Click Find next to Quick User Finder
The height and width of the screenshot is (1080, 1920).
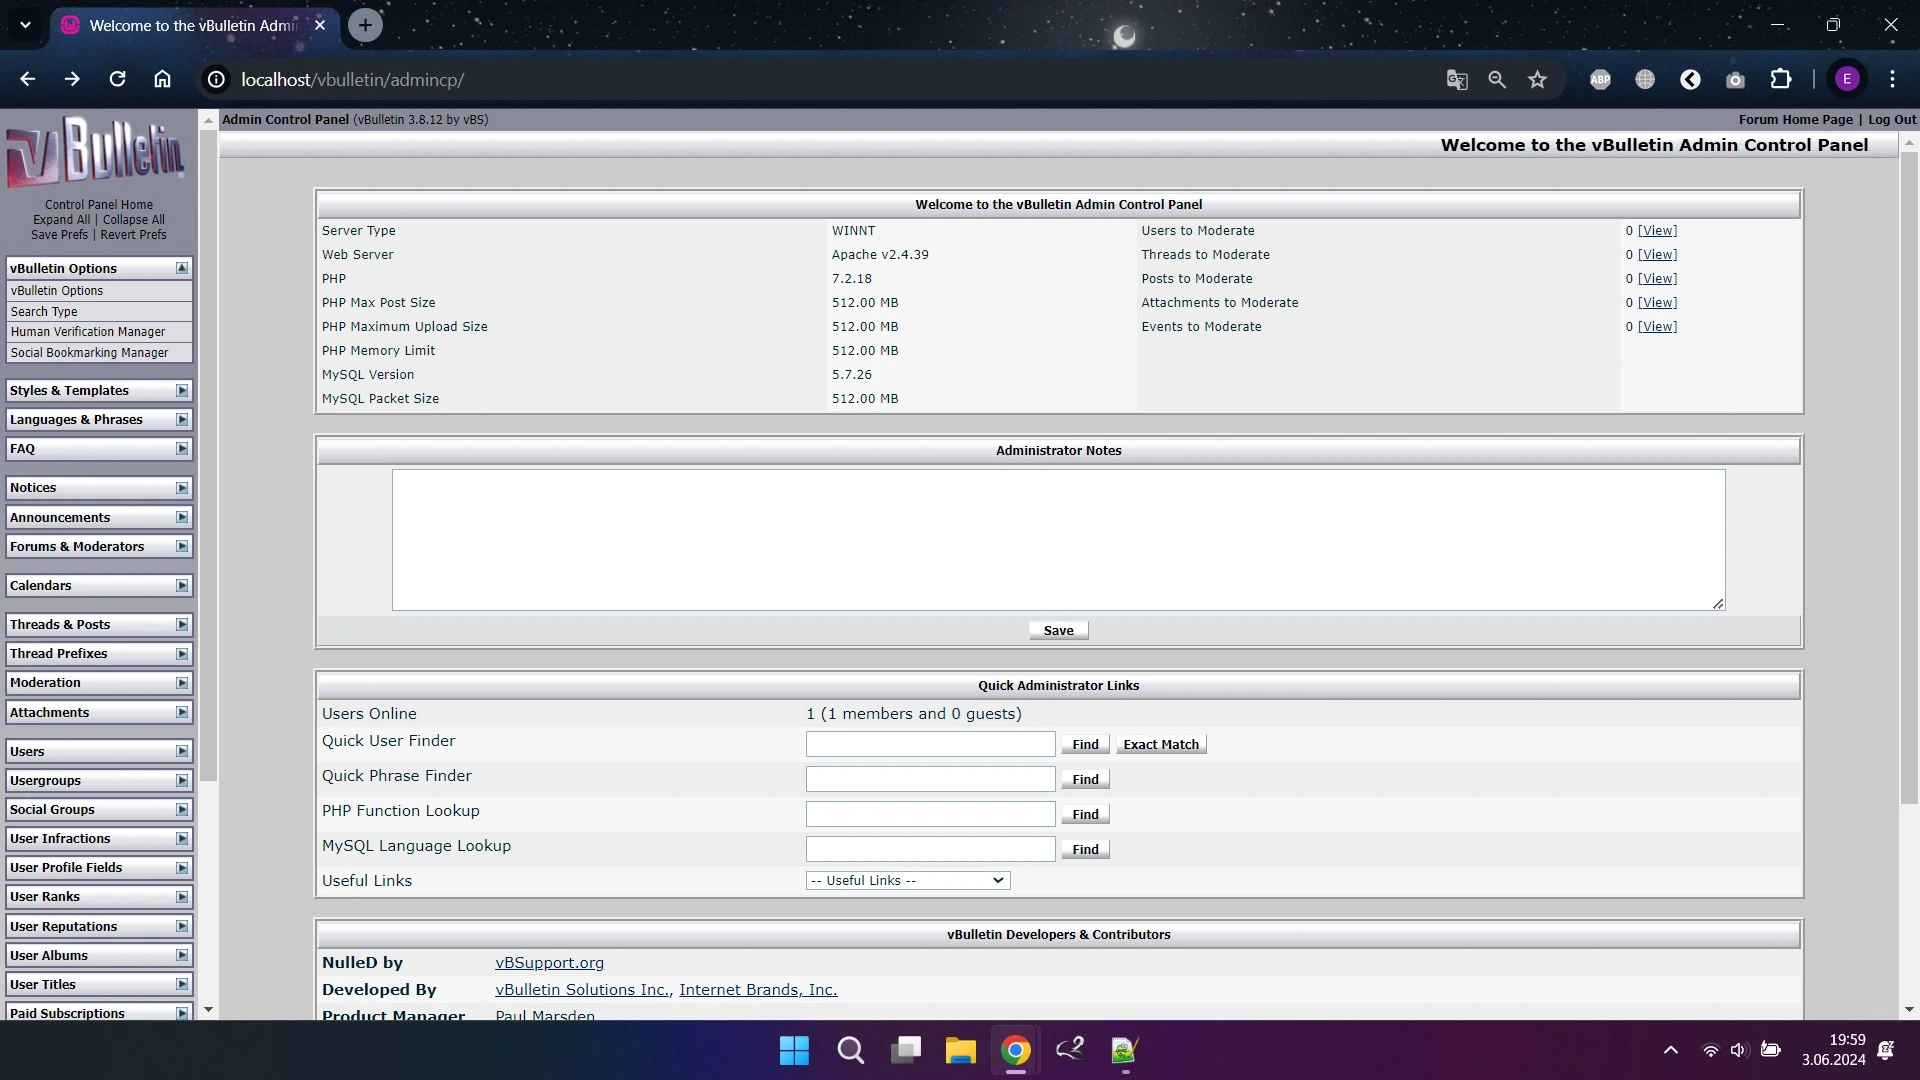tap(1085, 745)
